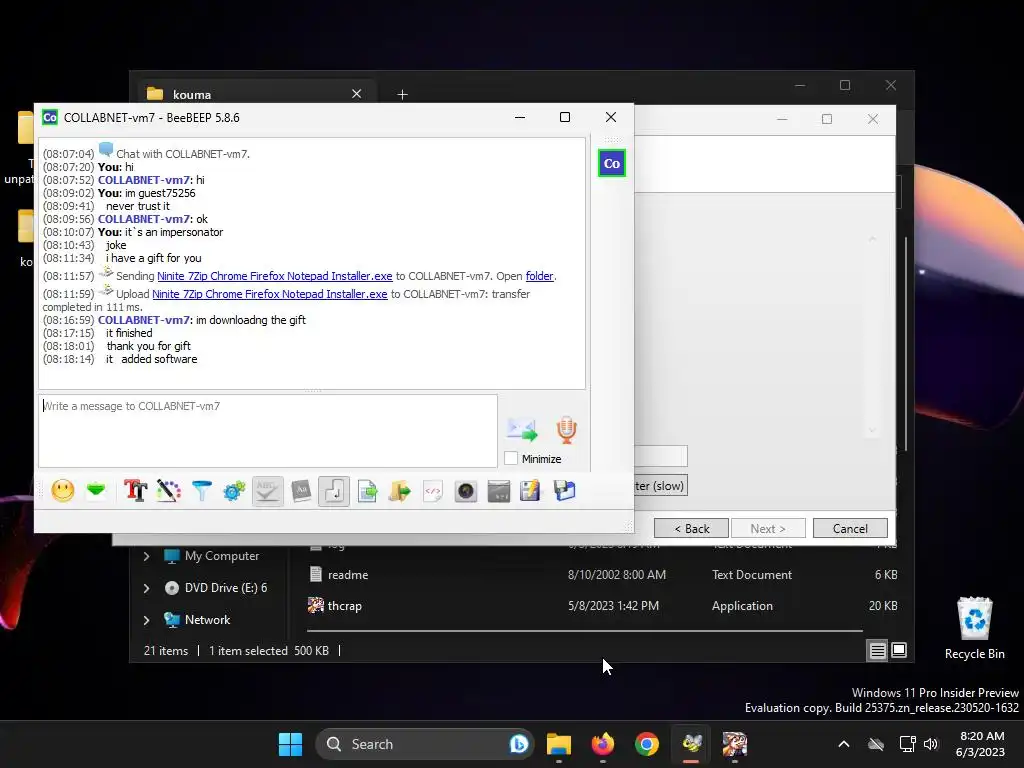Click the taskbar Search box
This screenshot has height=768, width=1024.
[424, 744]
